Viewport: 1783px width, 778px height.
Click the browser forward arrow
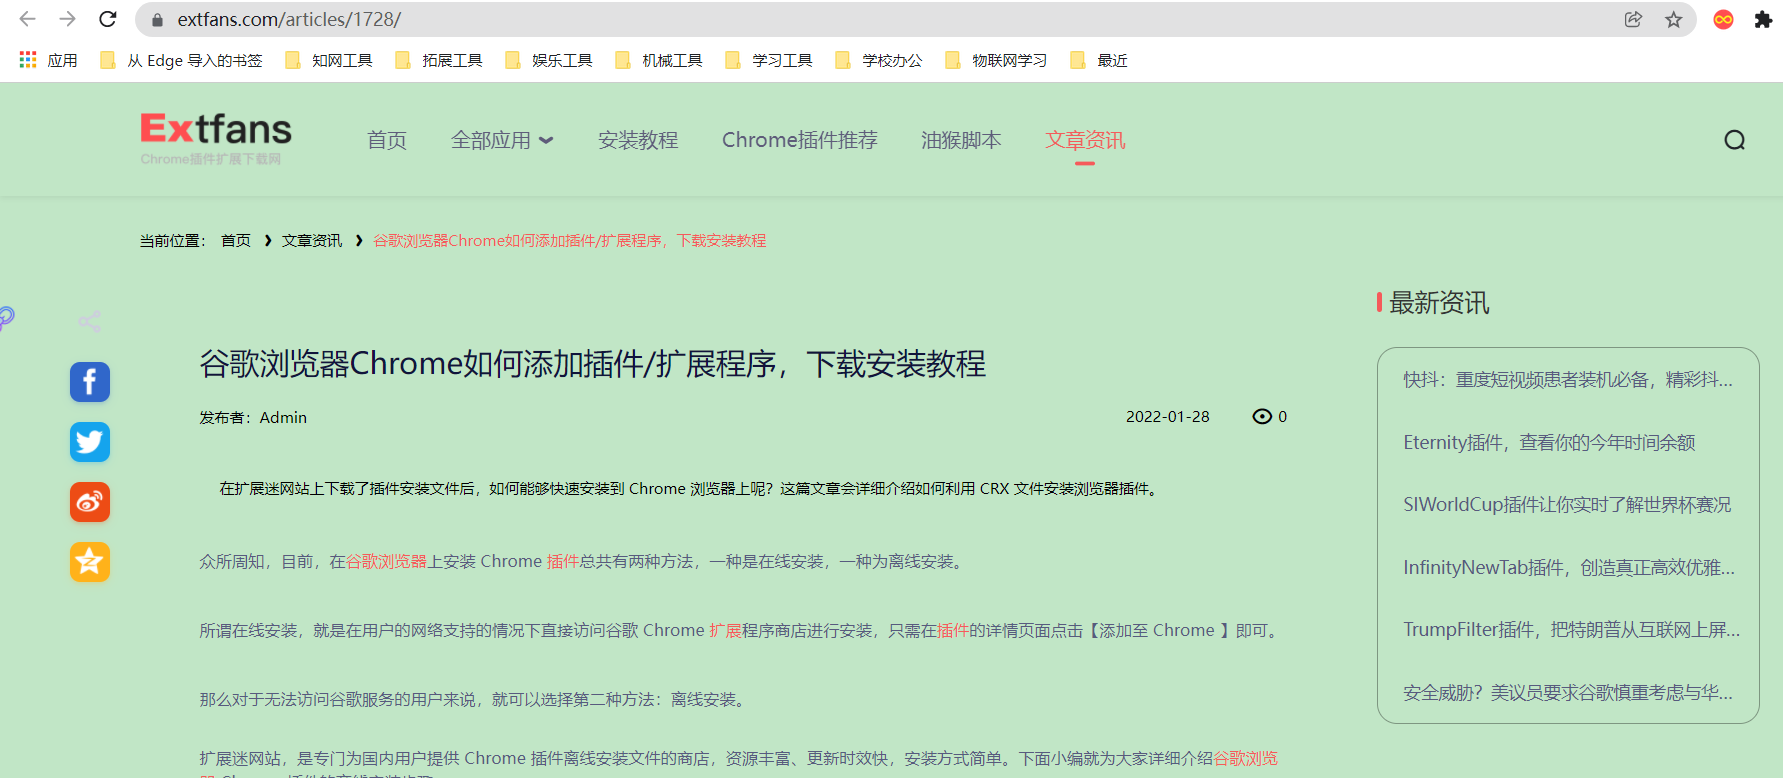click(67, 19)
